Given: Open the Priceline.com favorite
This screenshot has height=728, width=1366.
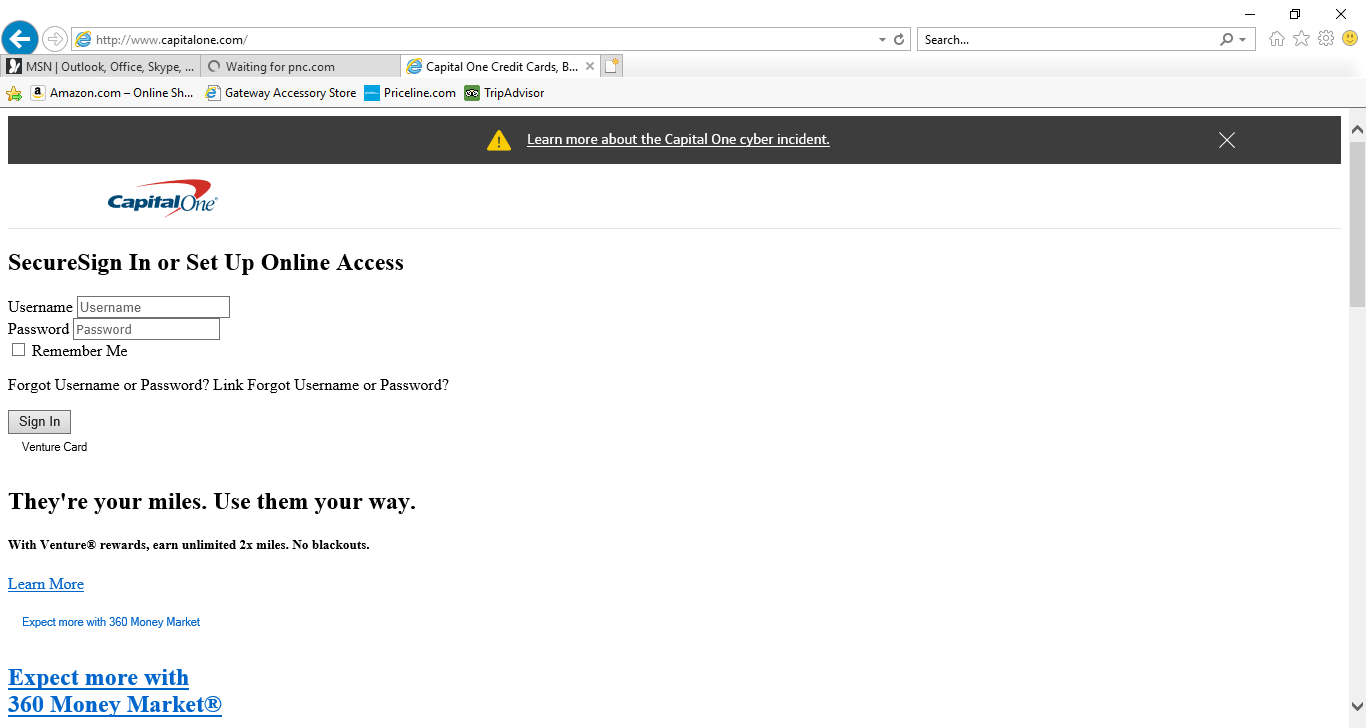Looking at the screenshot, I should coord(410,93).
